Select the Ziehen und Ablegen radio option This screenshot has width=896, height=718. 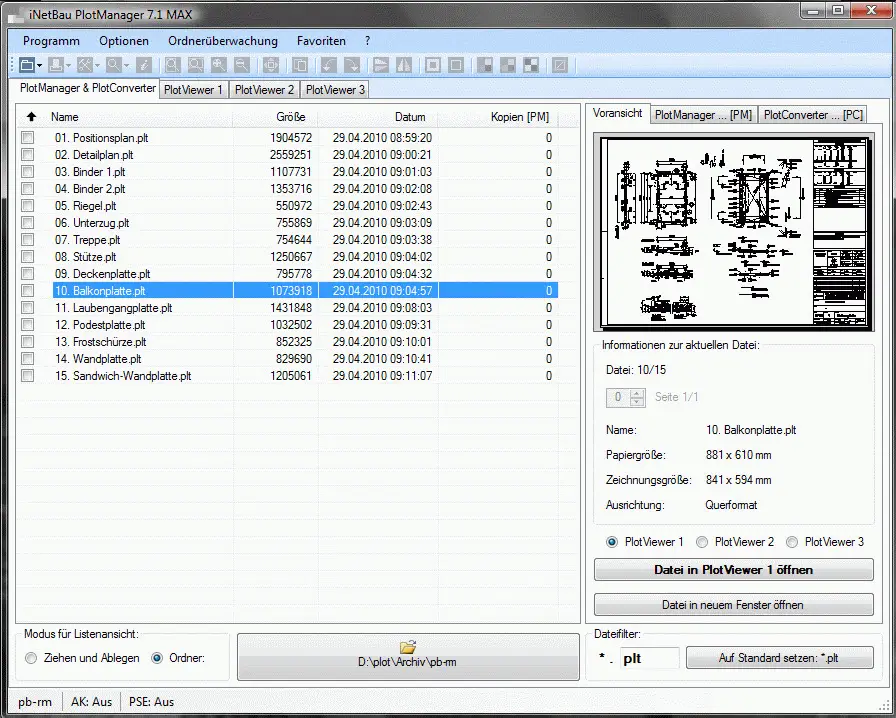pos(31,658)
